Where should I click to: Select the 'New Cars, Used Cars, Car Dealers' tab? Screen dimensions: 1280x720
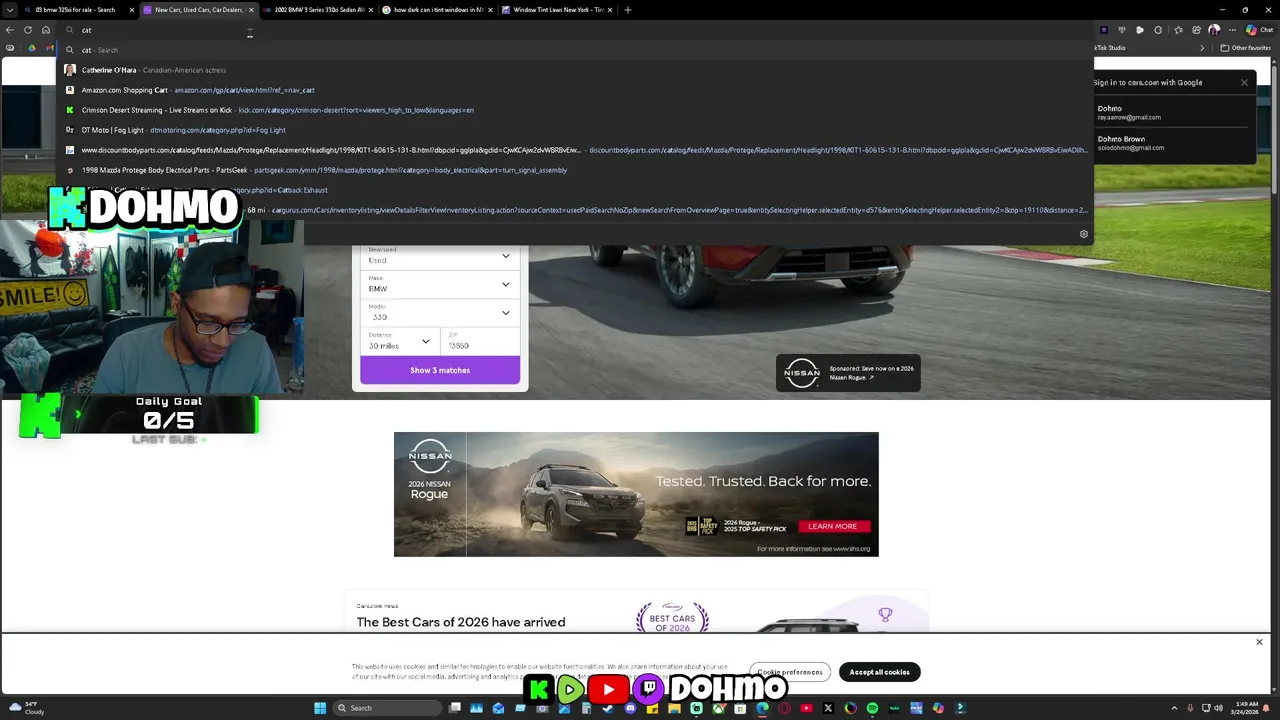[197, 10]
